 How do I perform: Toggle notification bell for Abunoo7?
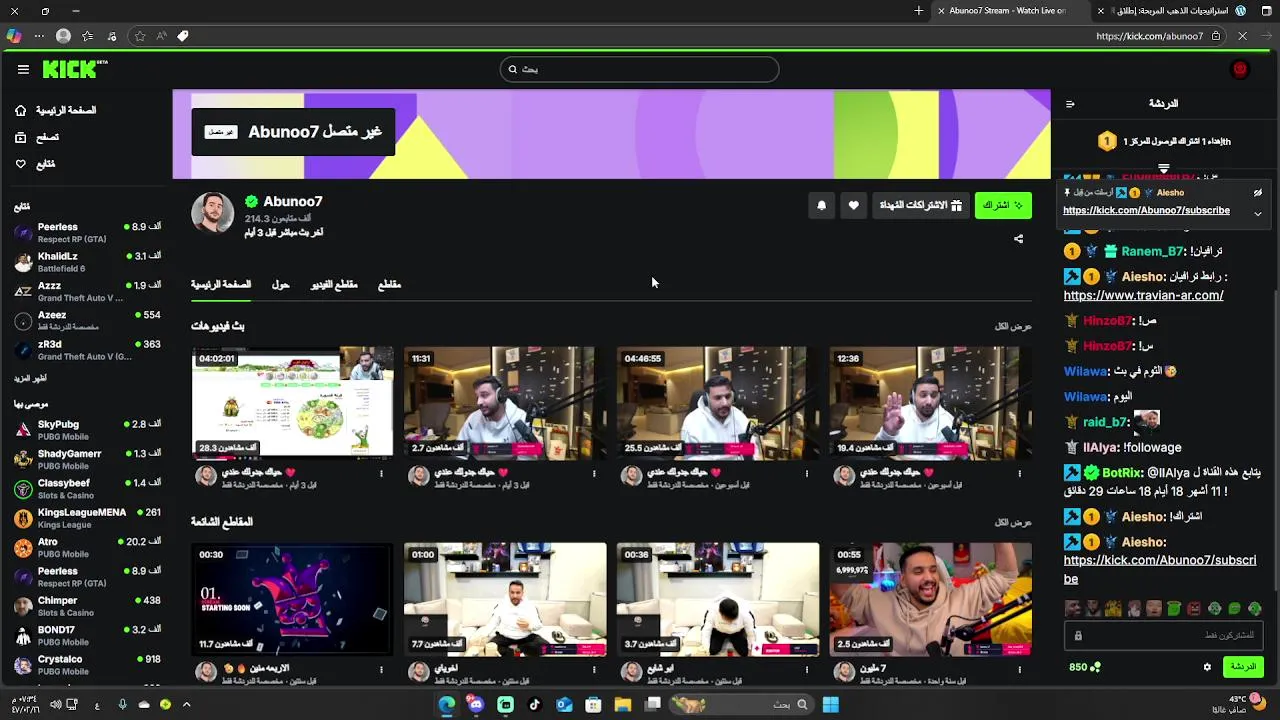[x=822, y=205]
